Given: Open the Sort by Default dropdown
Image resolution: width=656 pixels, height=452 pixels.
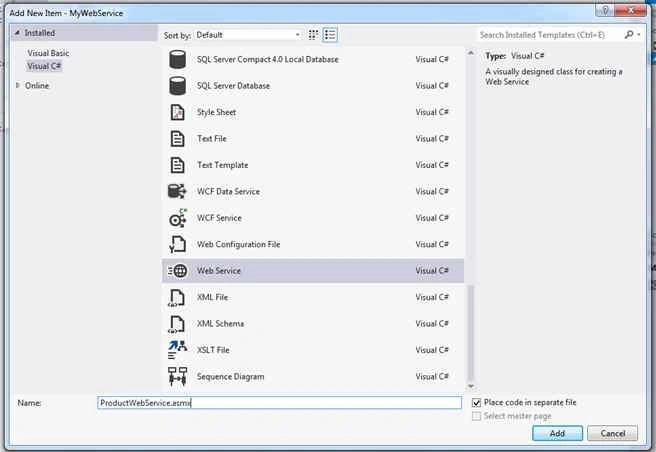Looking at the screenshot, I should tap(248, 35).
